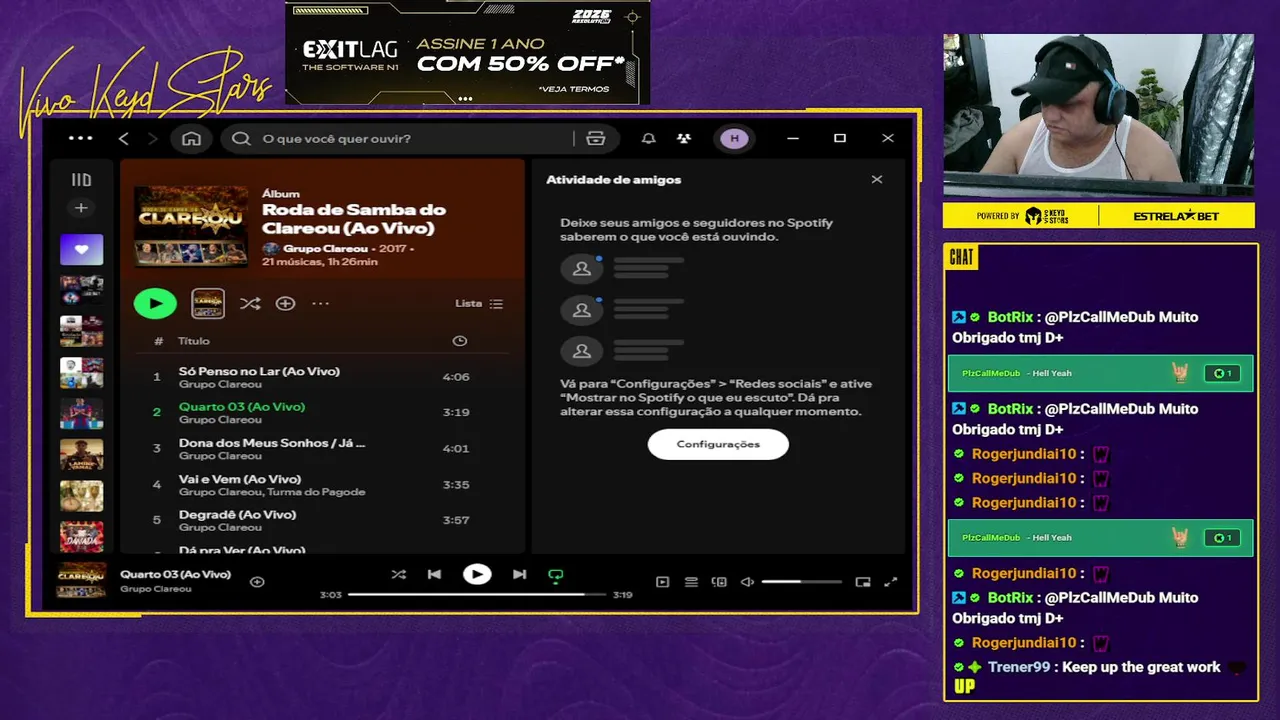Enable shuffle for the album
Screen dimensions: 1280x720
pyautogui.click(x=250, y=303)
